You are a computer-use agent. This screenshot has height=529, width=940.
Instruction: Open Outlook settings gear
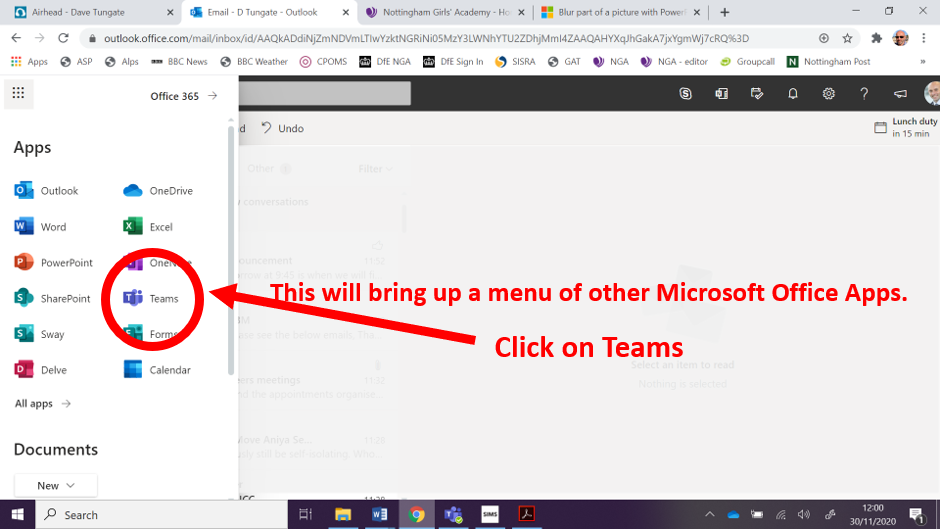pyautogui.click(x=828, y=94)
